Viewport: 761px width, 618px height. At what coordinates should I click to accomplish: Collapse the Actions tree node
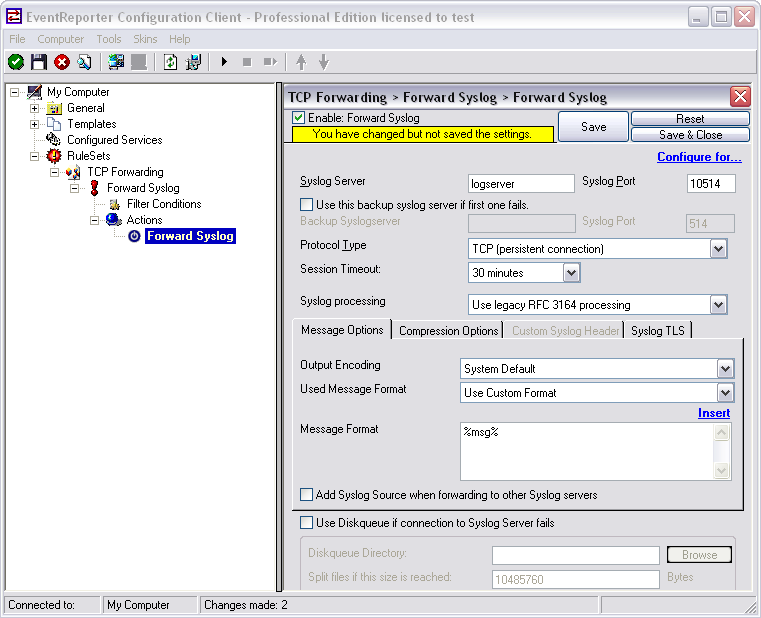94,220
